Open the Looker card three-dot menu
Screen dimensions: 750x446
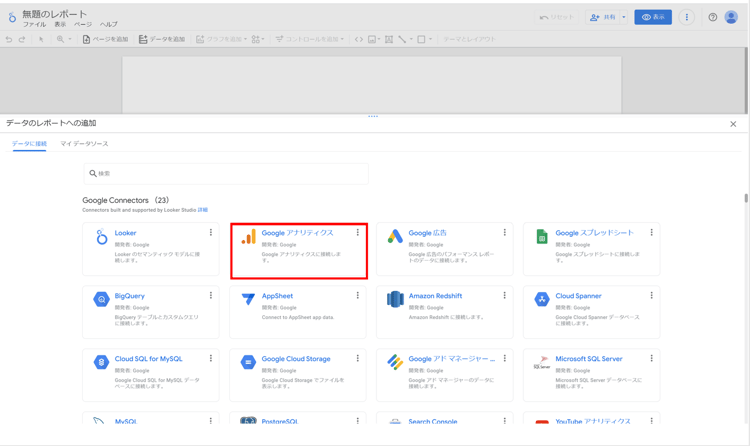point(211,233)
